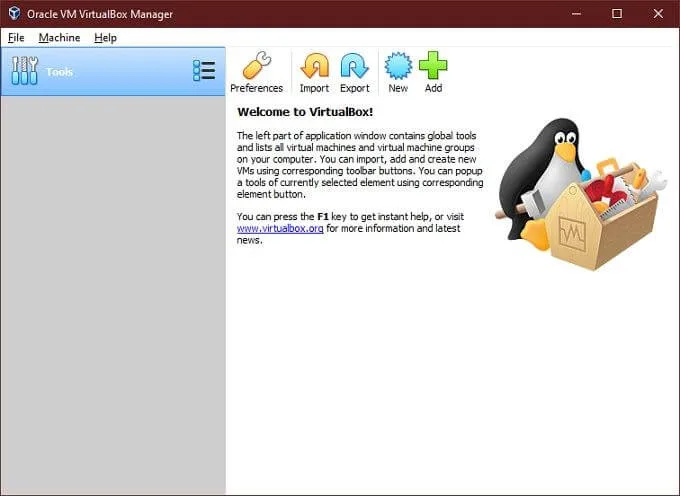Click the Oracle VM VirtualBox Manager title text
The height and width of the screenshot is (496, 680).
pos(103,14)
